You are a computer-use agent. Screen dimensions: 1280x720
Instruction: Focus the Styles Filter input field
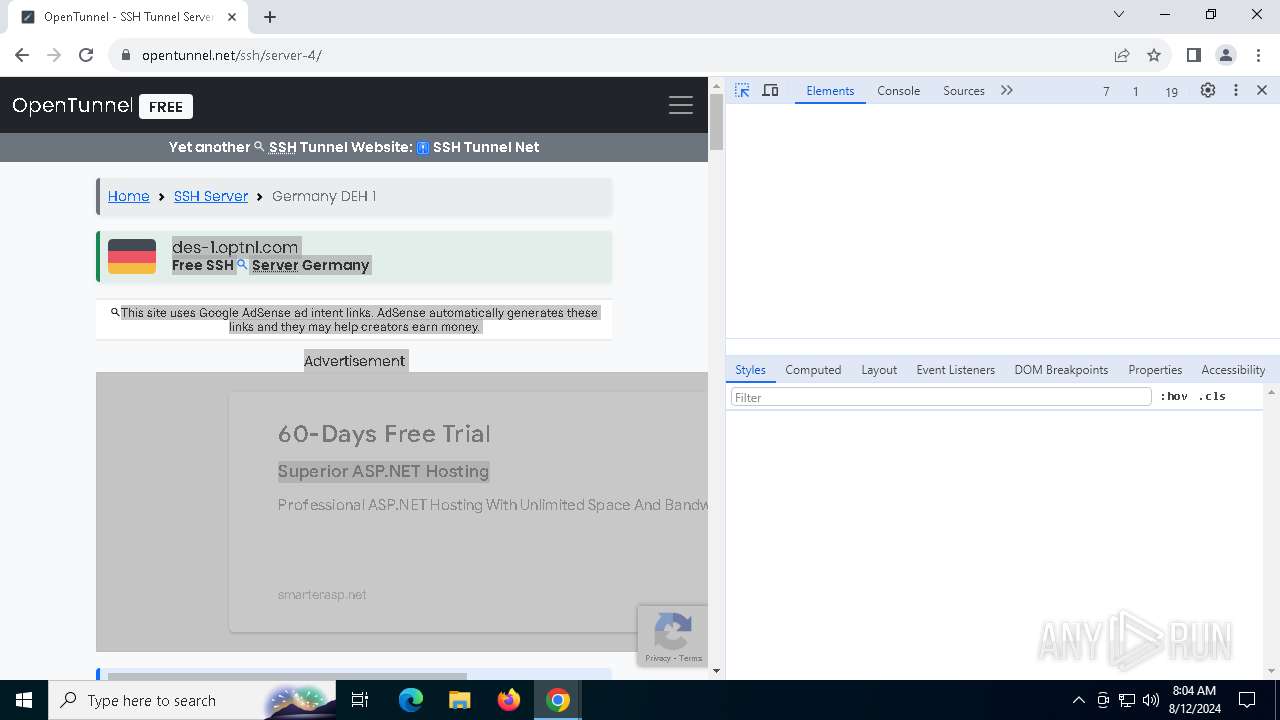tap(941, 397)
